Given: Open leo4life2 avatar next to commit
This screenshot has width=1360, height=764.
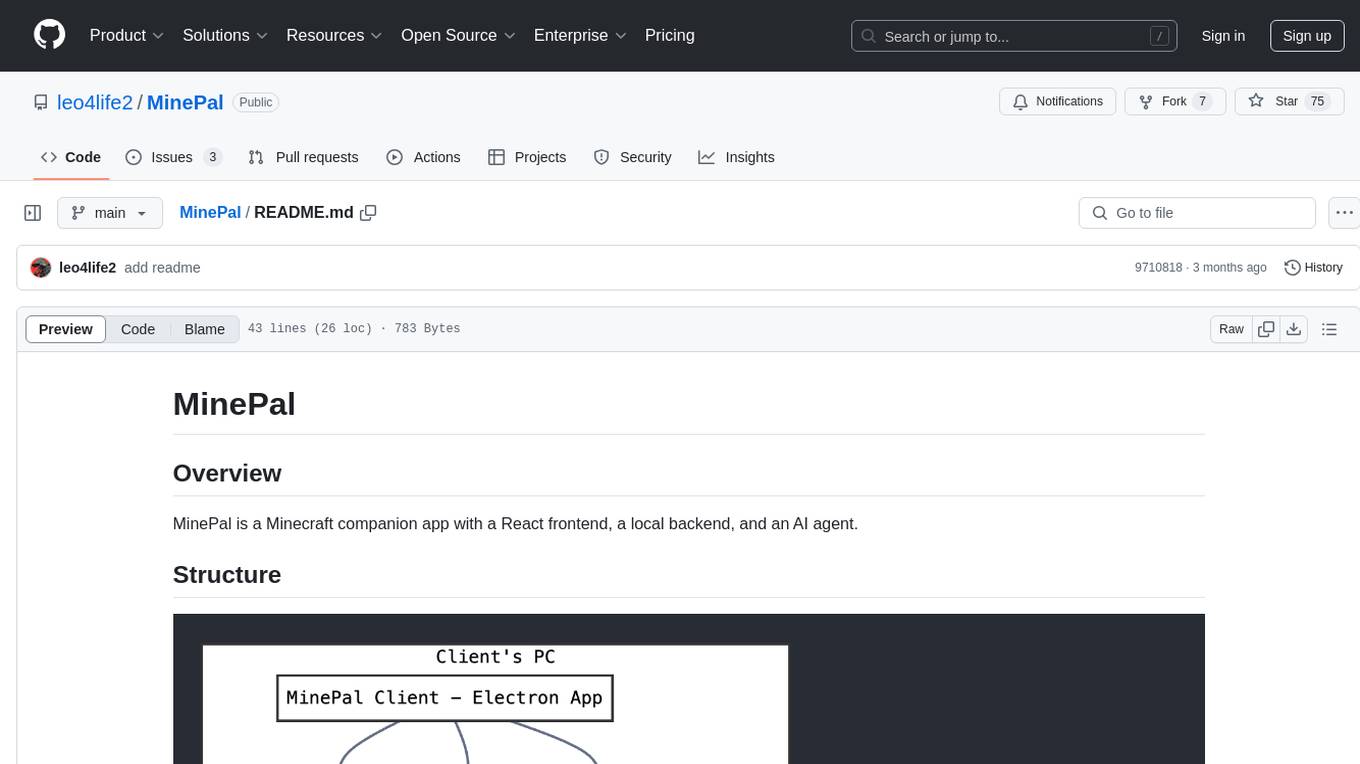Looking at the screenshot, I should pos(41,268).
